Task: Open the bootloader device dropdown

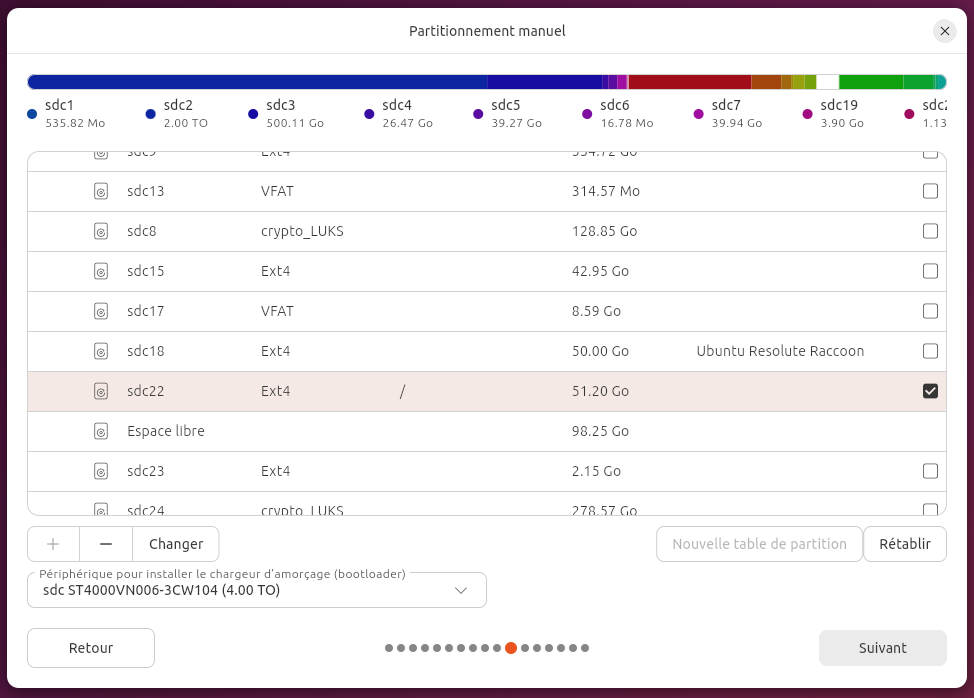Action: (257, 590)
